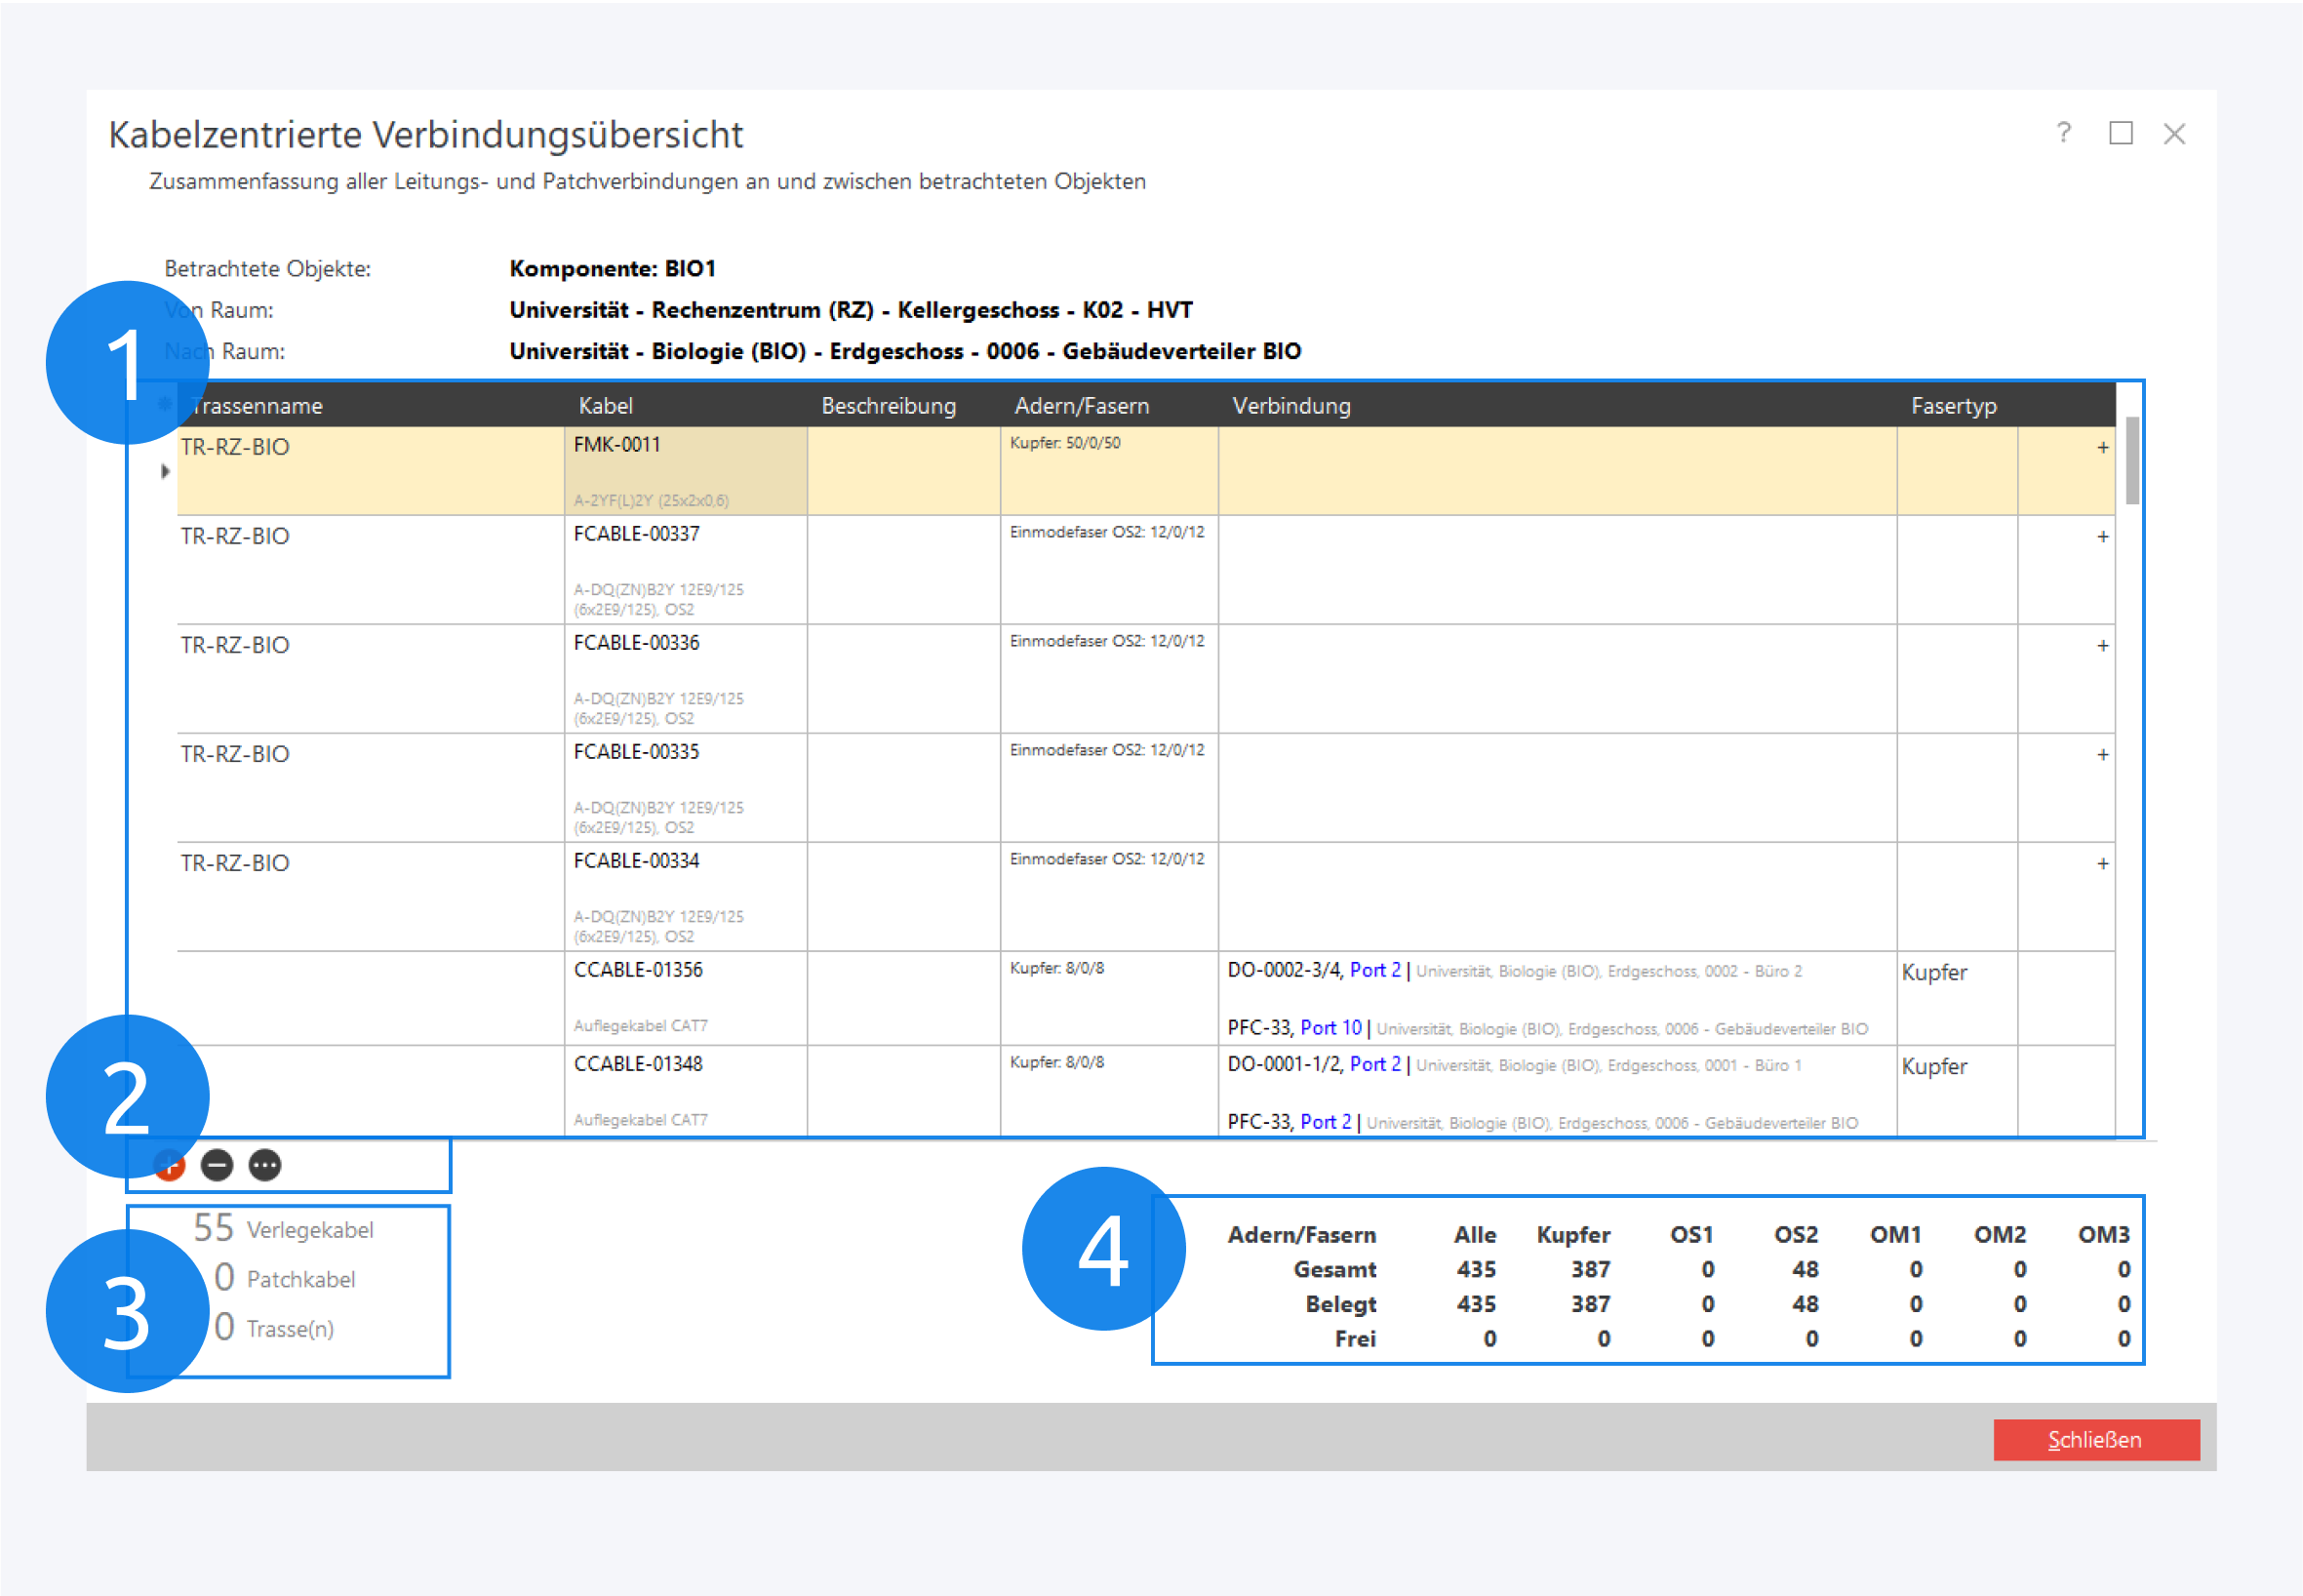Expand FCABLE-00334 row using plus sign
This screenshot has width=2303, height=1596.
click(x=2102, y=864)
